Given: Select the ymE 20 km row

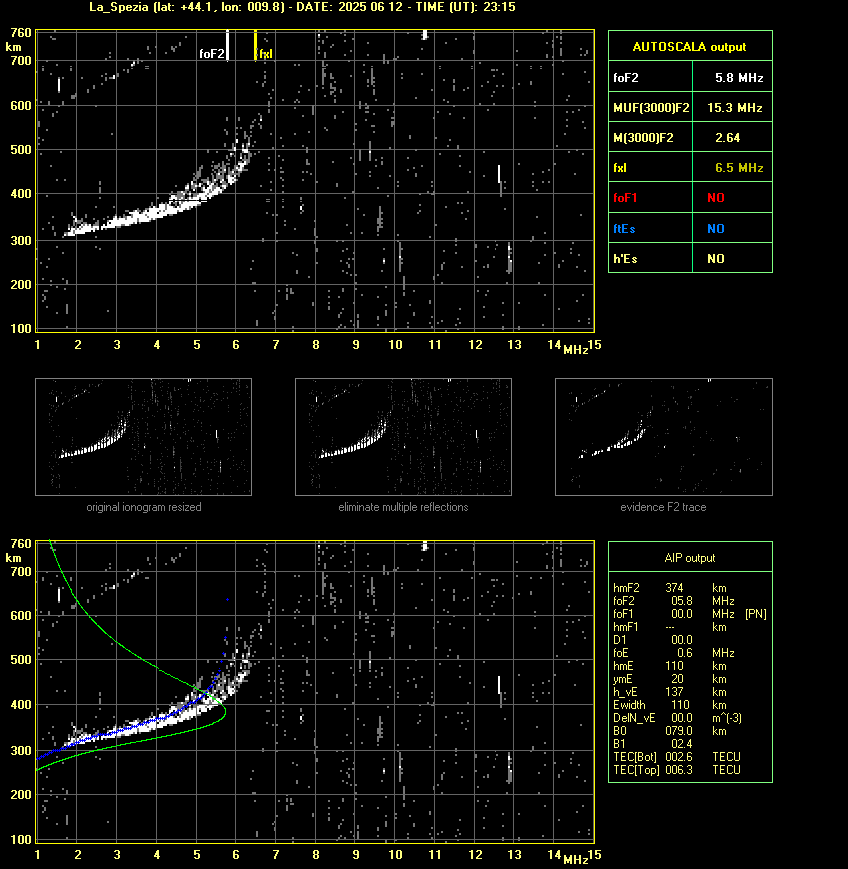Looking at the screenshot, I should 670,679.
